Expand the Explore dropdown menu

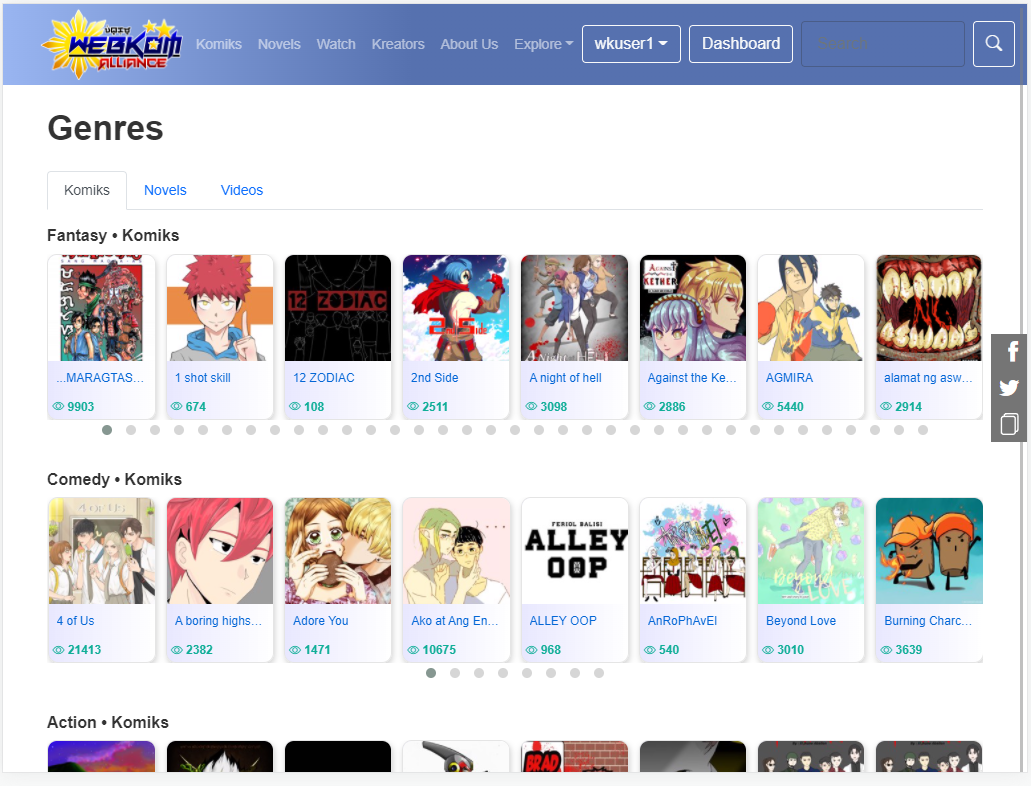[x=543, y=44]
